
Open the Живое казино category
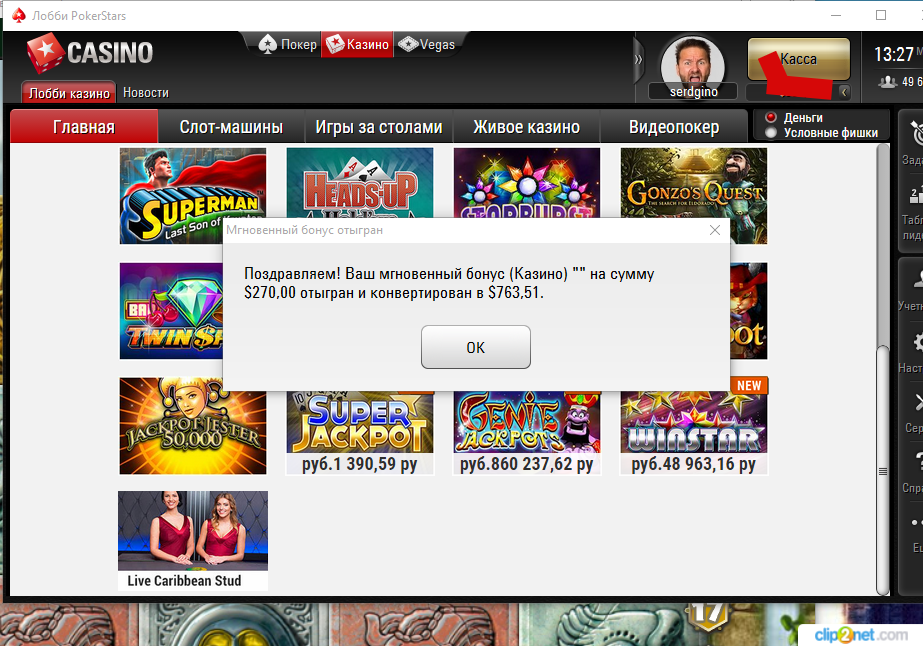coord(526,127)
